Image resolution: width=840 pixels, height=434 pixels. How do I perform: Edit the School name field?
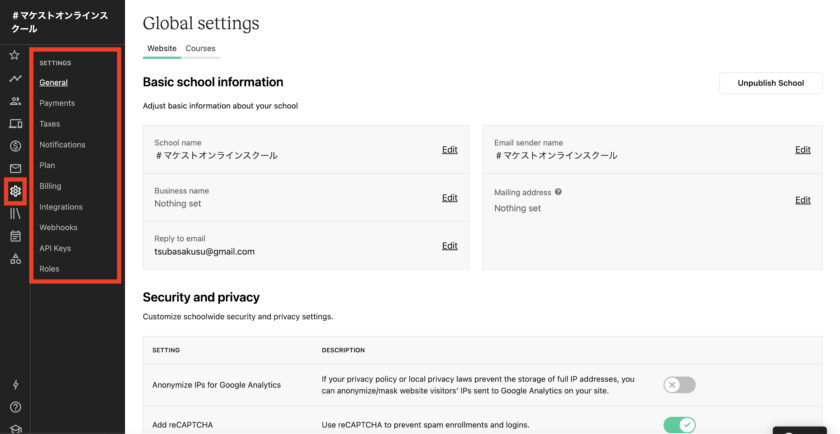coord(449,149)
